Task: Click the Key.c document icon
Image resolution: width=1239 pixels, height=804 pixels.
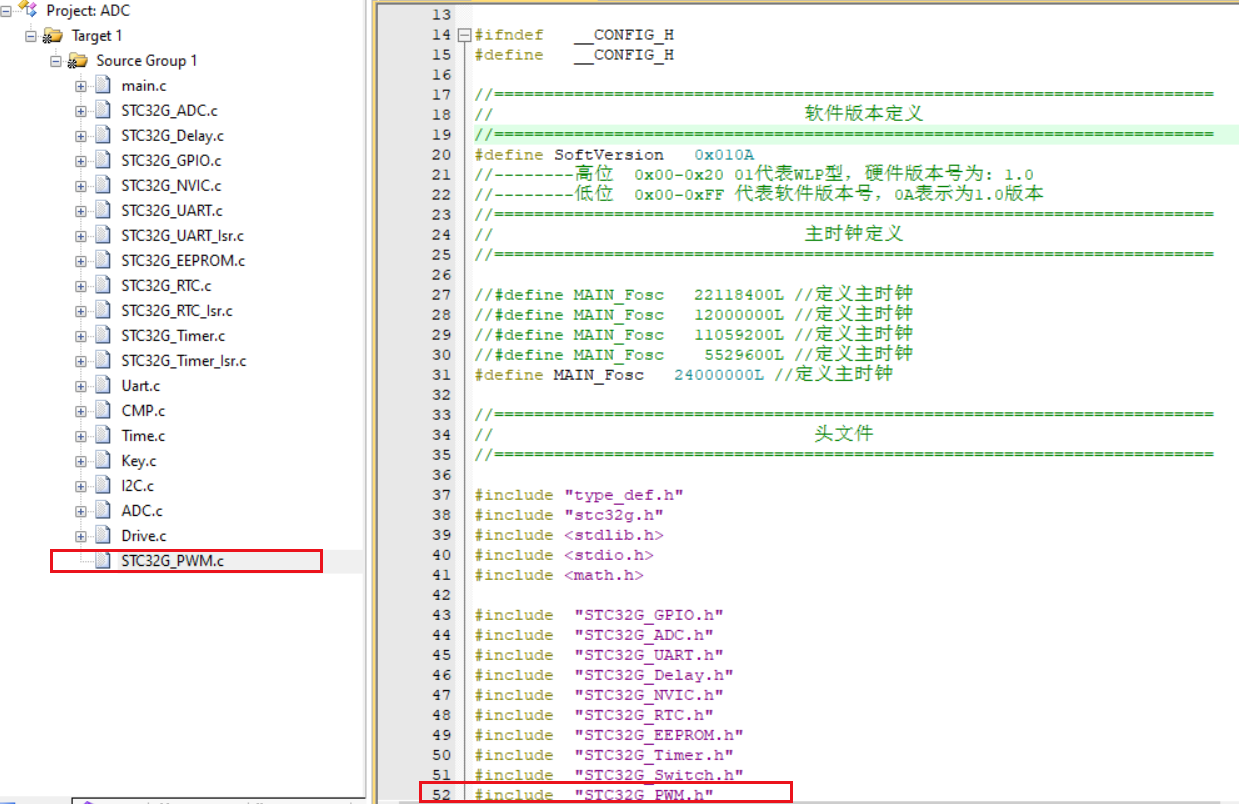Action: coord(102,461)
